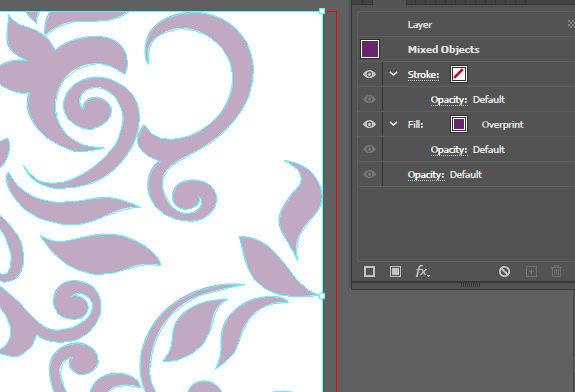Open the purple Fill color swatch

[459, 124]
